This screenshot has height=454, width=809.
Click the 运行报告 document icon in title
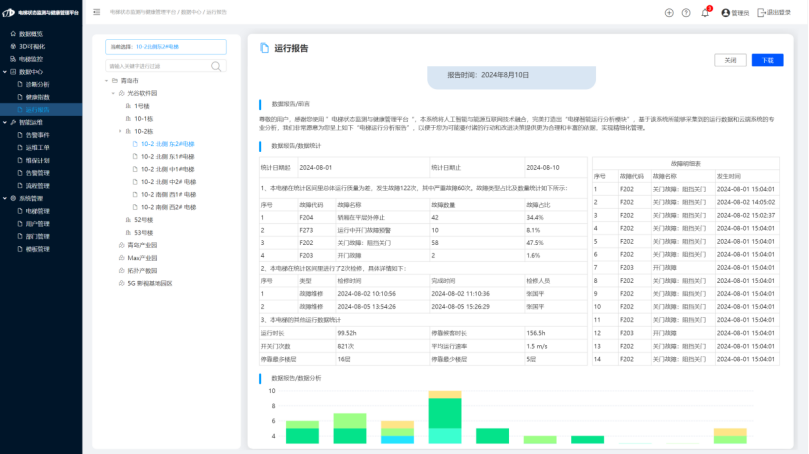click(264, 48)
